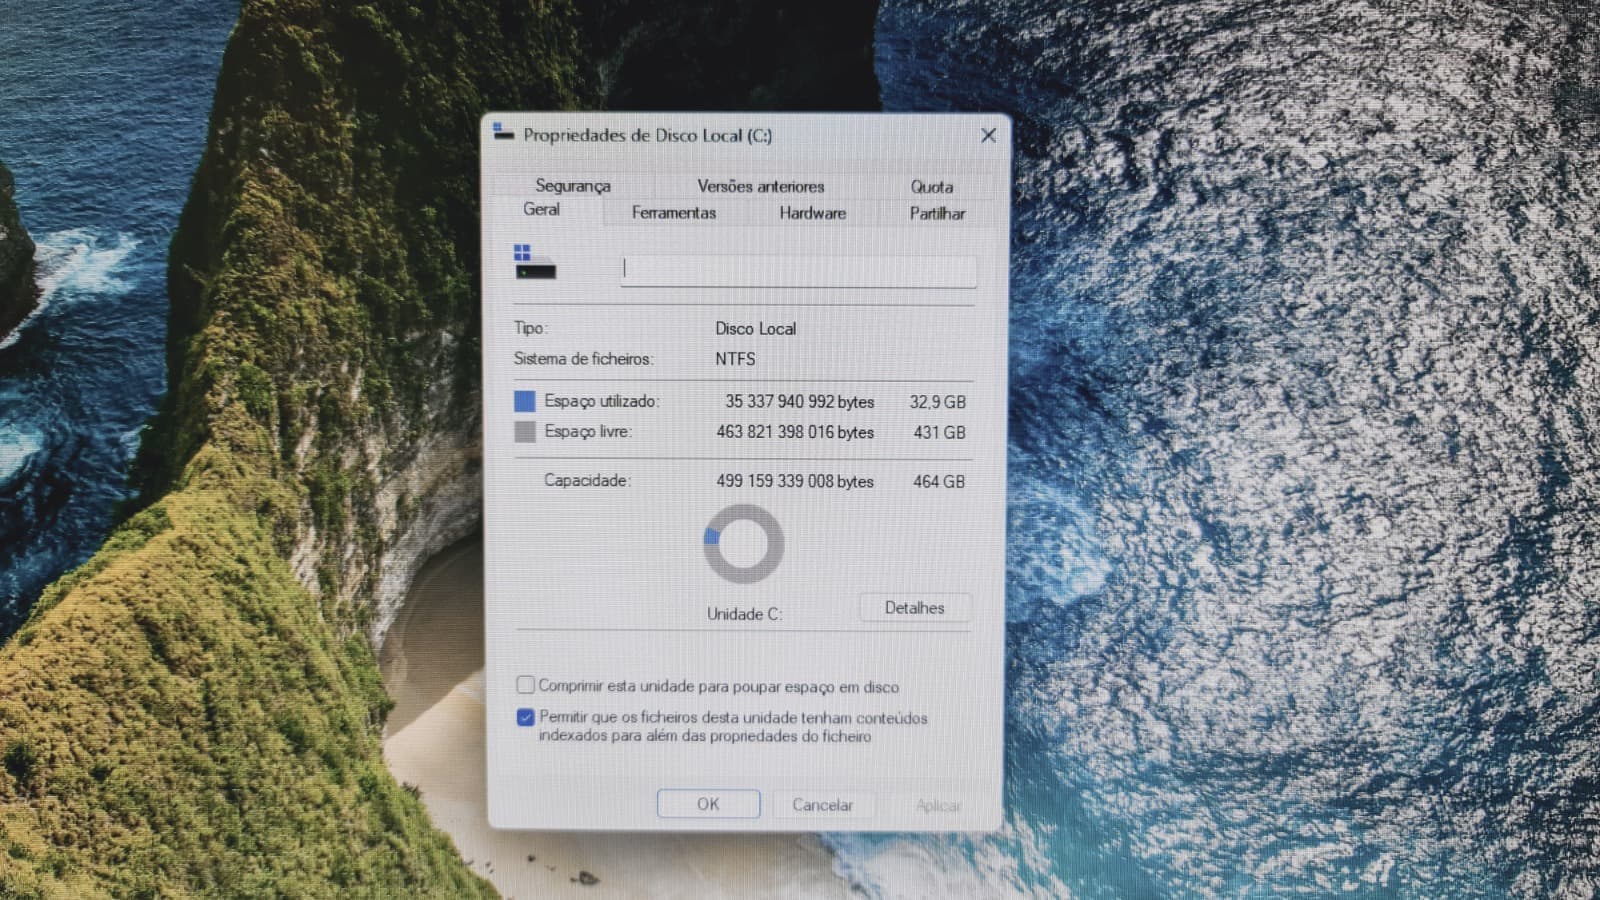Click the disk usage donut chart
This screenshot has height=900, width=1600.
point(743,544)
